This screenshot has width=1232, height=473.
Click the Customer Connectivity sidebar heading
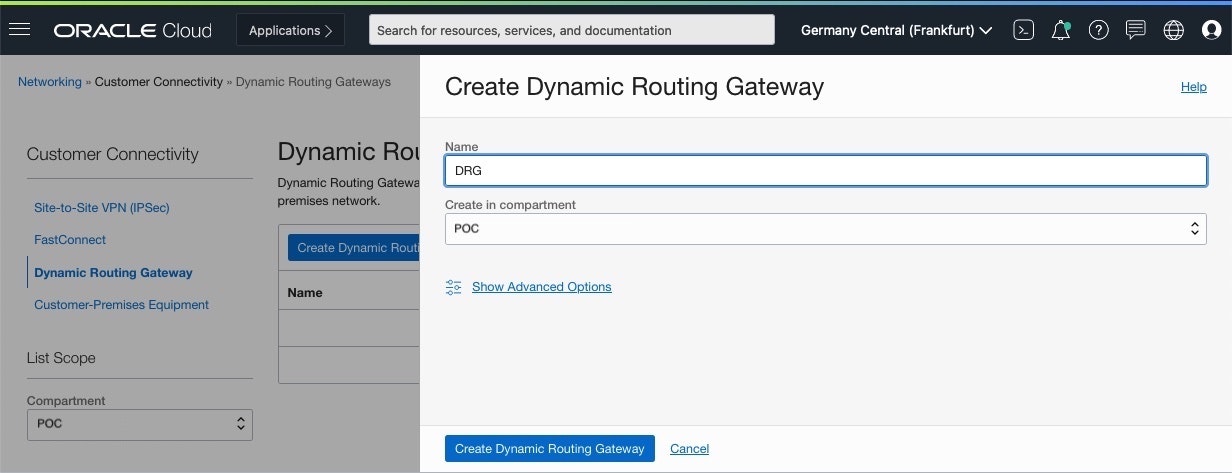tap(113, 154)
